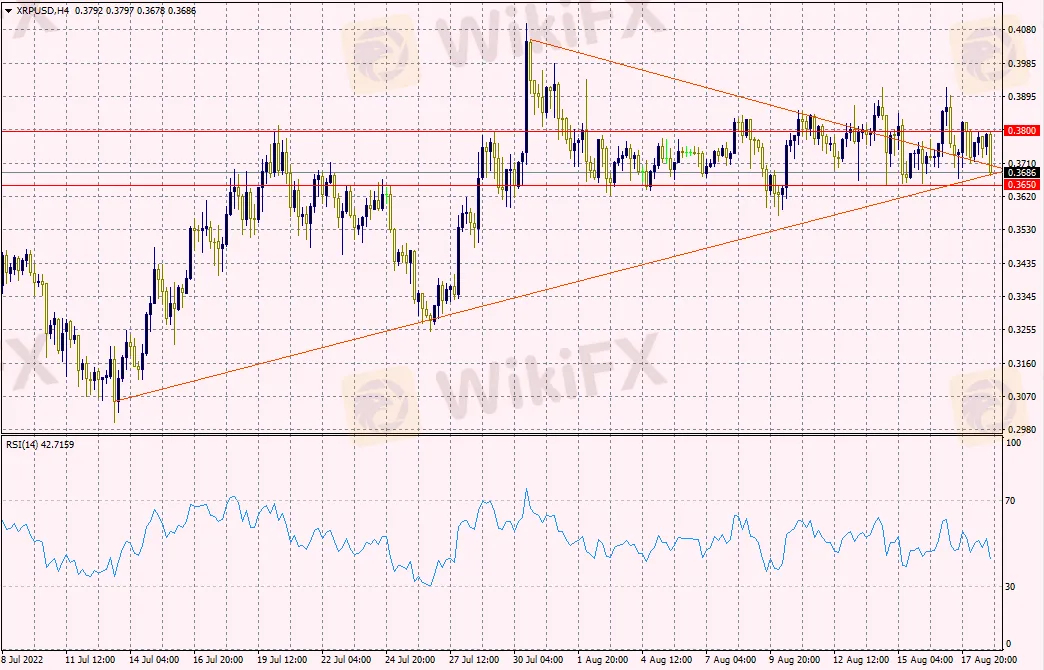
Task: Click the 0.3160 price axis label
Action: (x=1022, y=364)
